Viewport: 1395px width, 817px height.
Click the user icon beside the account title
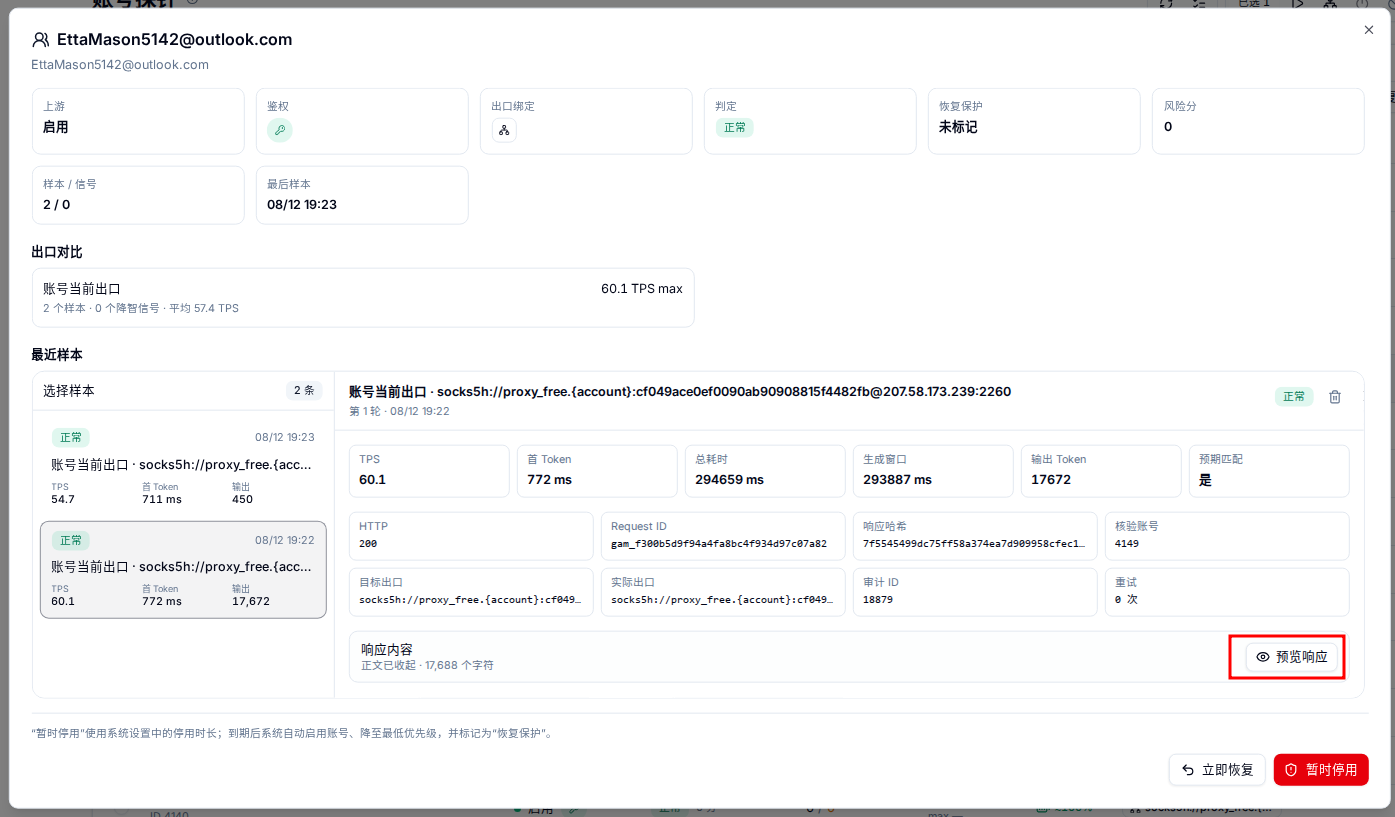coord(41,40)
